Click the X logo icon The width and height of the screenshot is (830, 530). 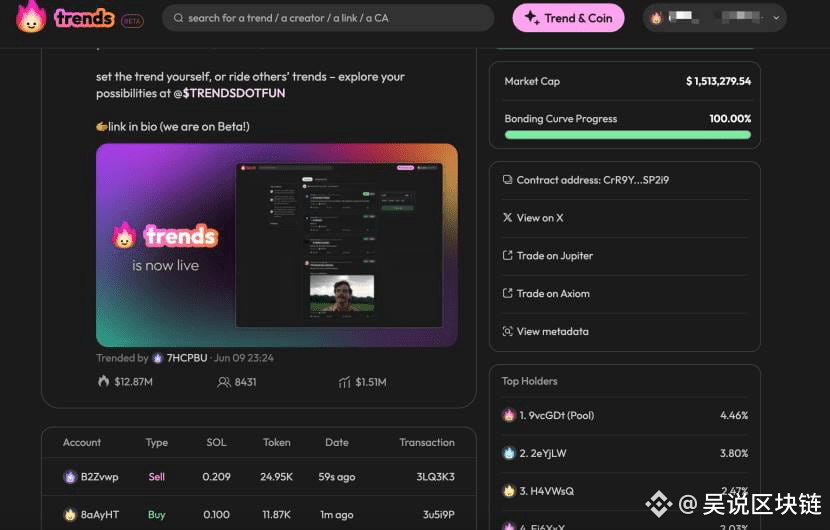click(507, 218)
